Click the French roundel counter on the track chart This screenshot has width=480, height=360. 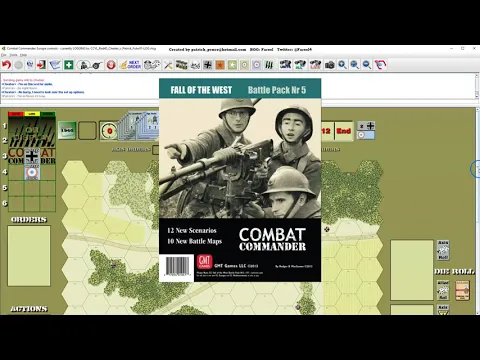pyautogui.click(x=32, y=172)
